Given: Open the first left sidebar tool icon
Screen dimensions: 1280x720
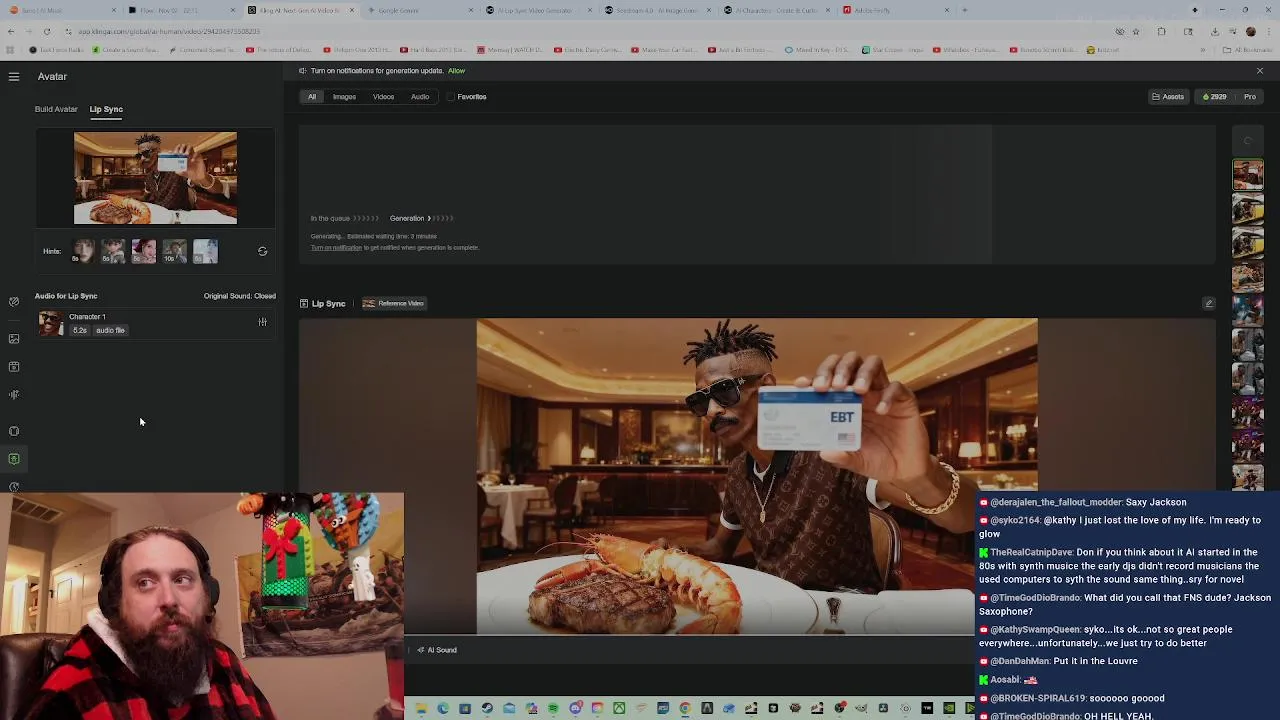Looking at the screenshot, I should click(14, 301).
